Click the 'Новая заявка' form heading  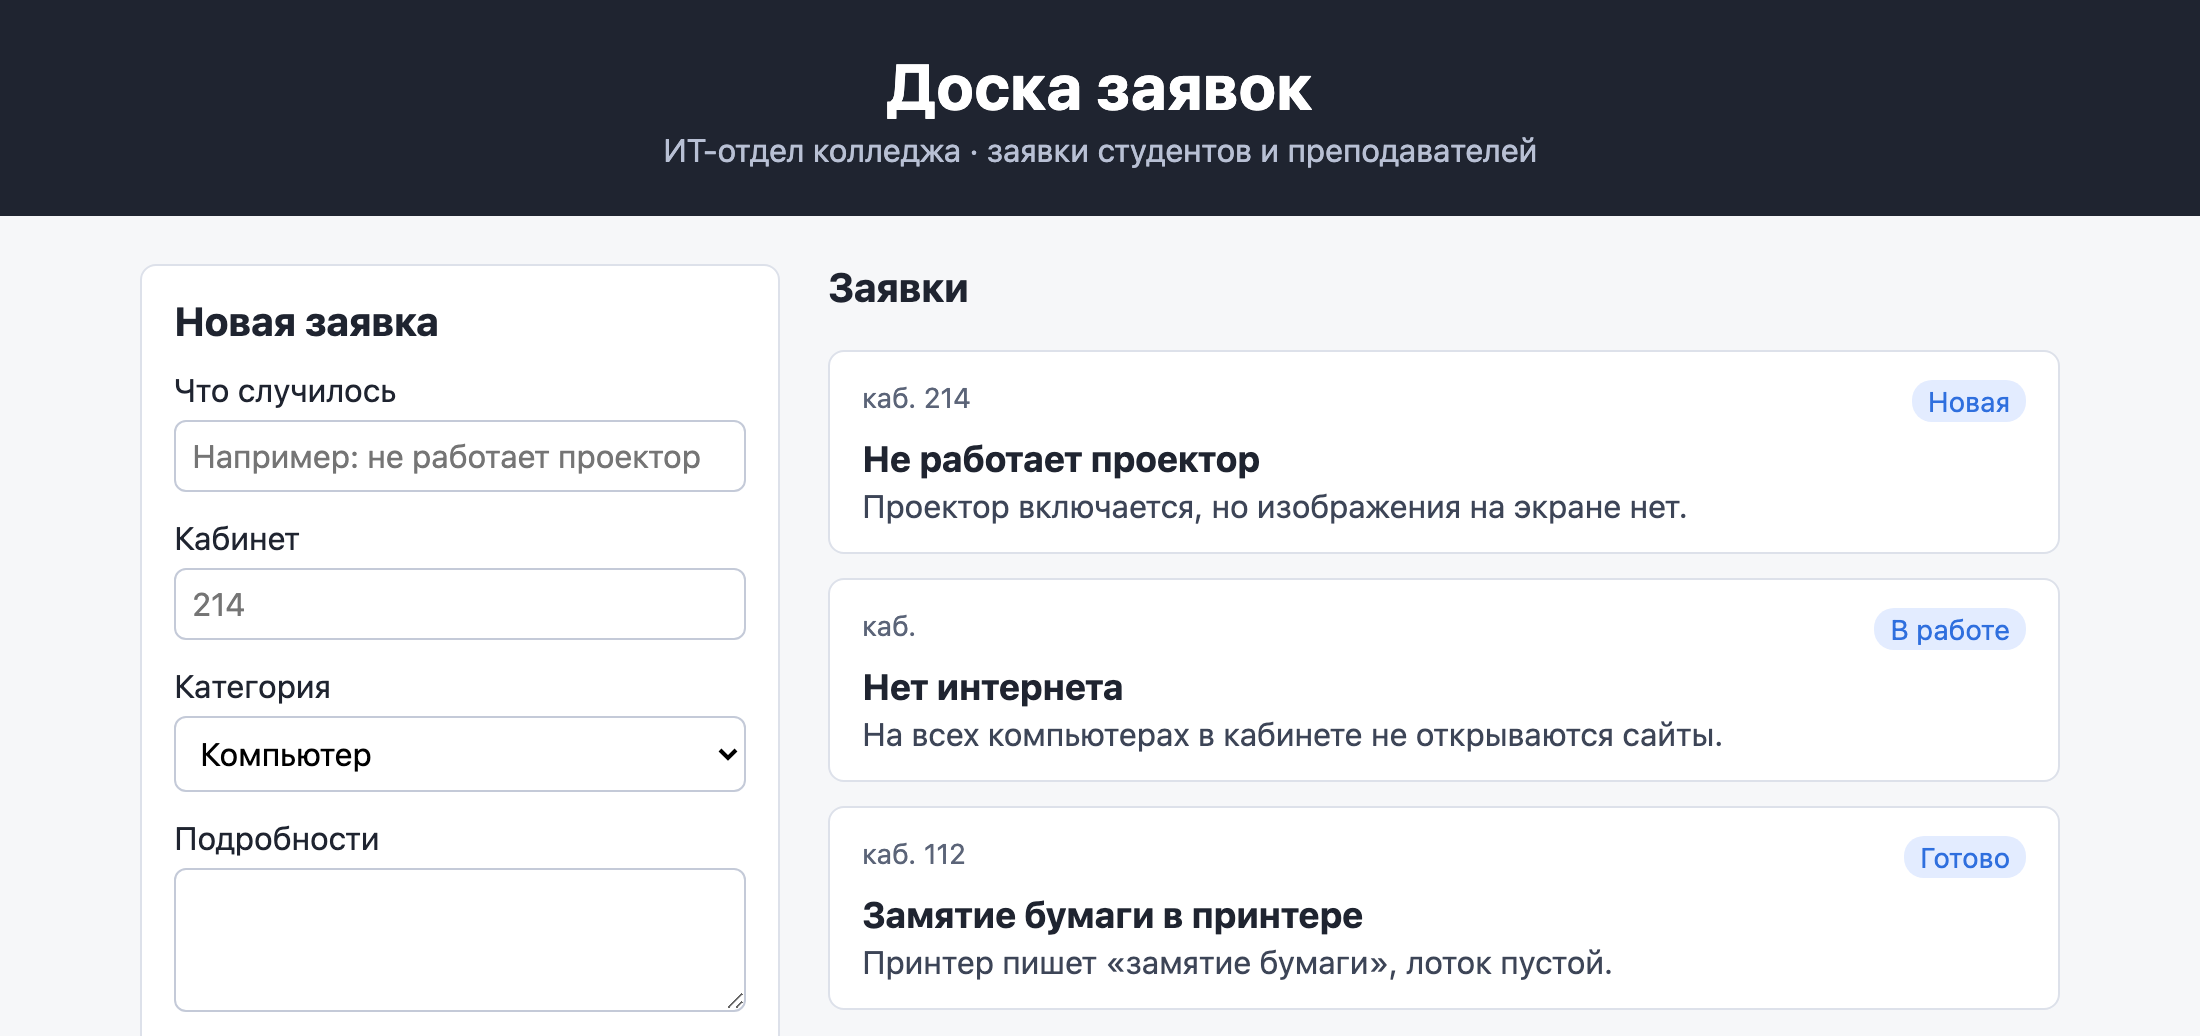(306, 323)
